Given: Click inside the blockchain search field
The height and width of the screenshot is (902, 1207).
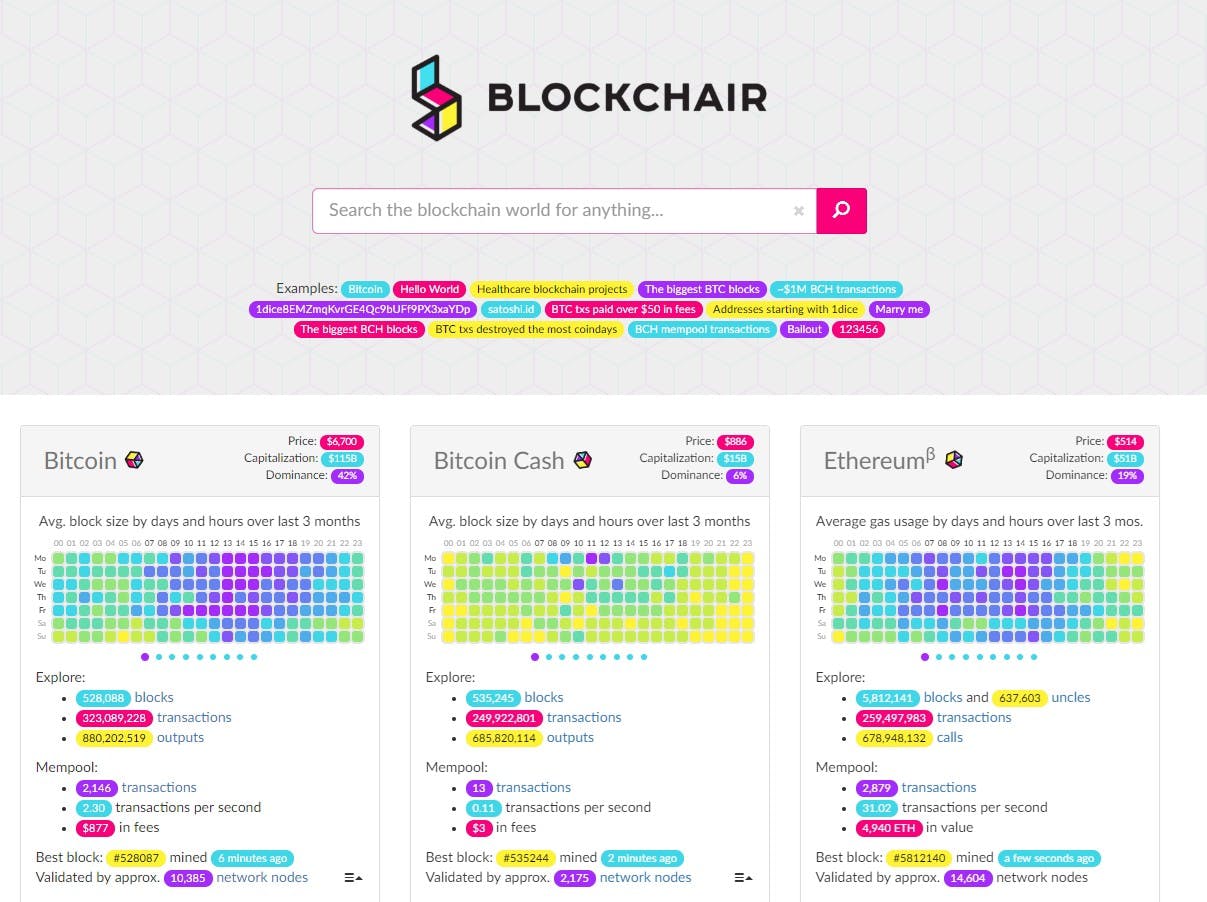Looking at the screenshot, I should pyautogui.click(x=550, y=210).
